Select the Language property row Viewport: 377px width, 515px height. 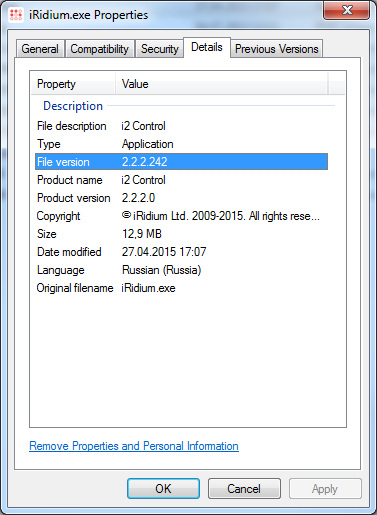181,270
